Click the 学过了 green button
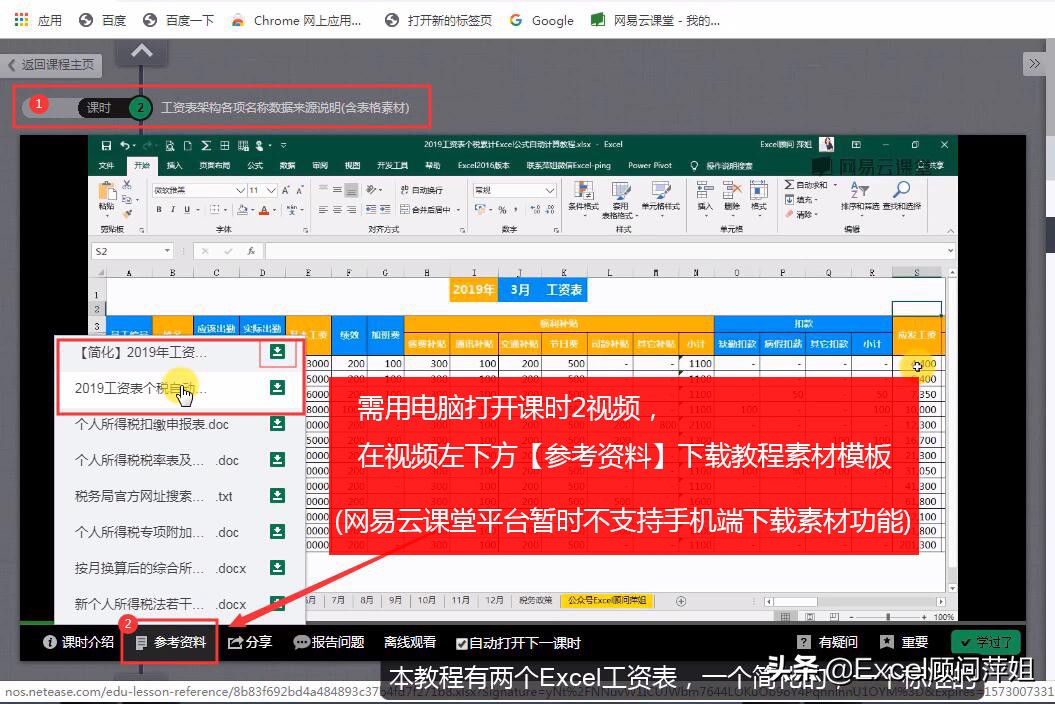Image resolution: width=1055 pixels, height=704 pixels. coord(987,642)
